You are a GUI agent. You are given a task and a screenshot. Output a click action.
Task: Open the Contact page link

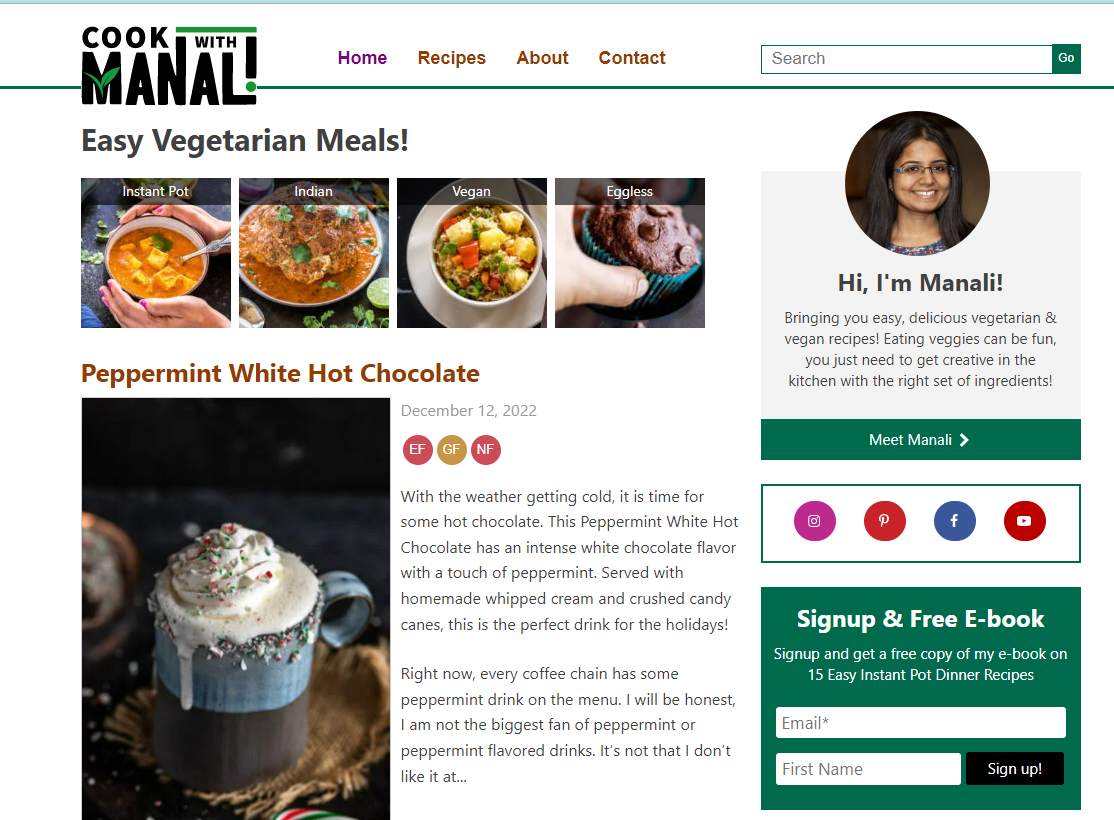(632, 58)
